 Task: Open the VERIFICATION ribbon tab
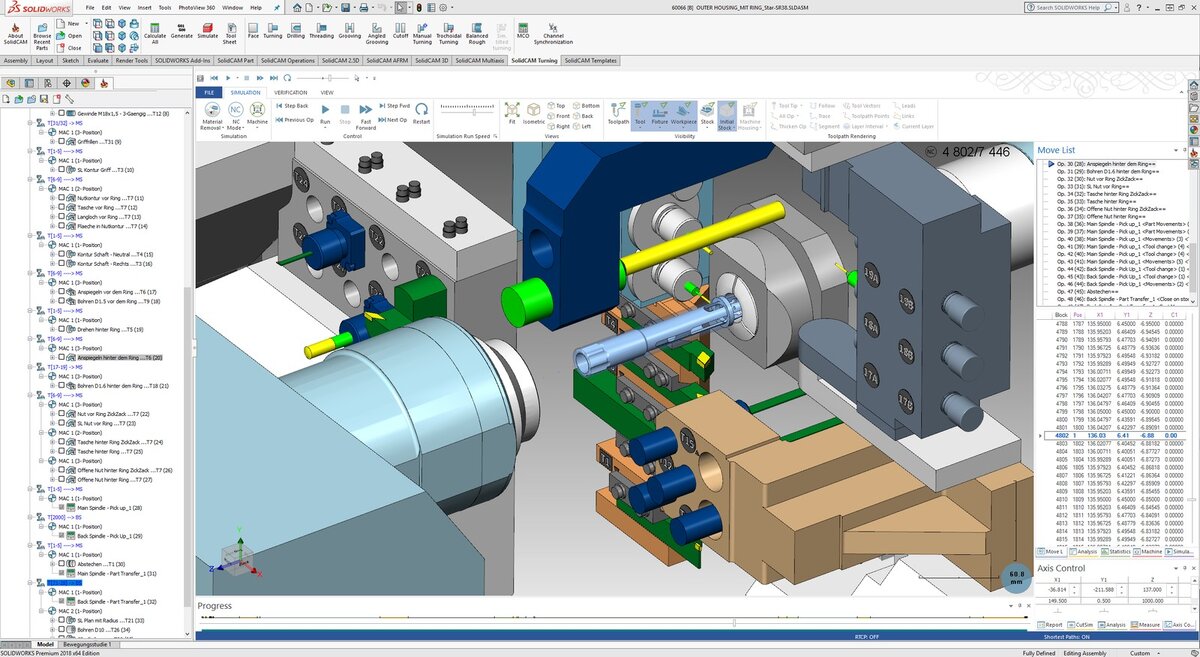[x=291, y=92]
